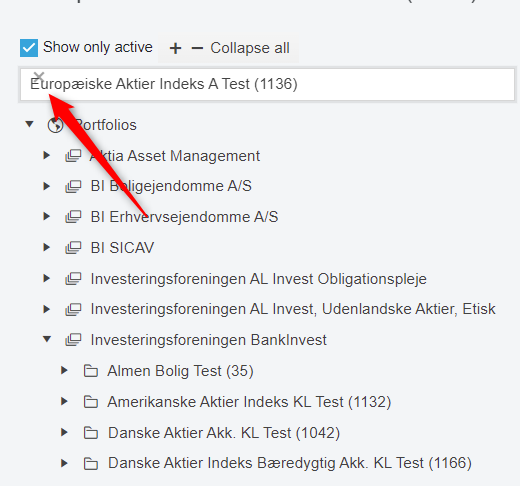The image size is (520, 486).
Task: Click the plus expand-all icon
Action: point(175,48)
